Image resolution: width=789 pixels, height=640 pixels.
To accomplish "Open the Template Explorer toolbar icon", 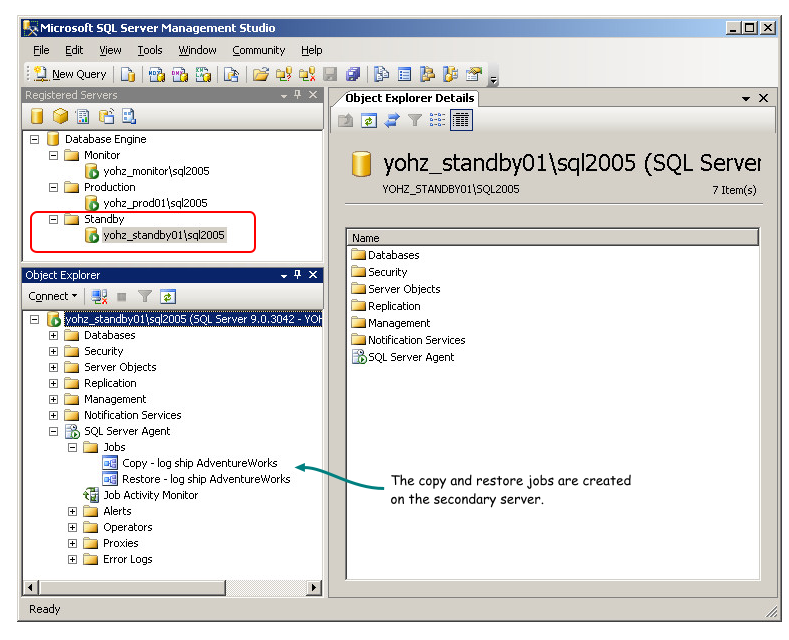I will (450, 74).
